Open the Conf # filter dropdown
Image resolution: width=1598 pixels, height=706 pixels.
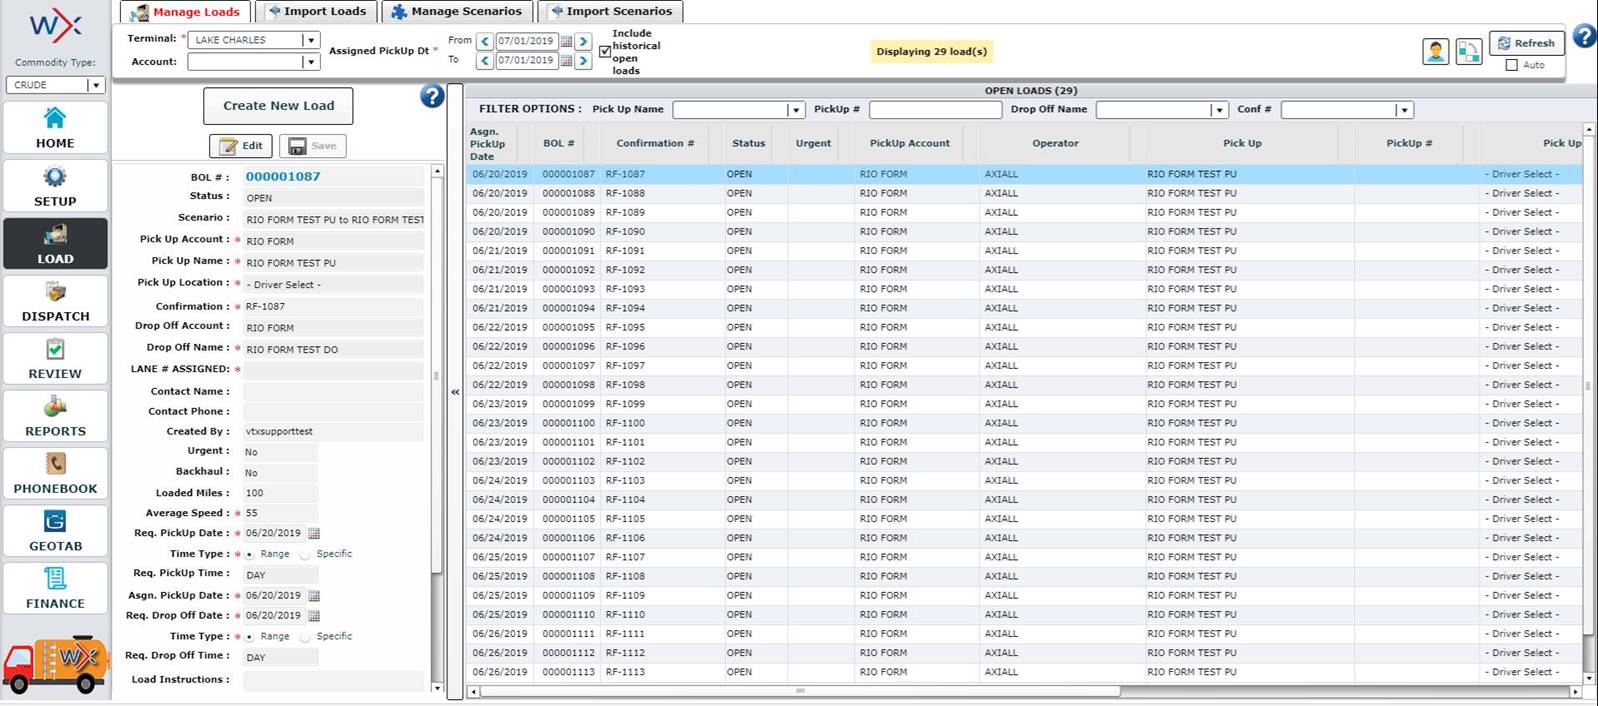pos(1404,110)
